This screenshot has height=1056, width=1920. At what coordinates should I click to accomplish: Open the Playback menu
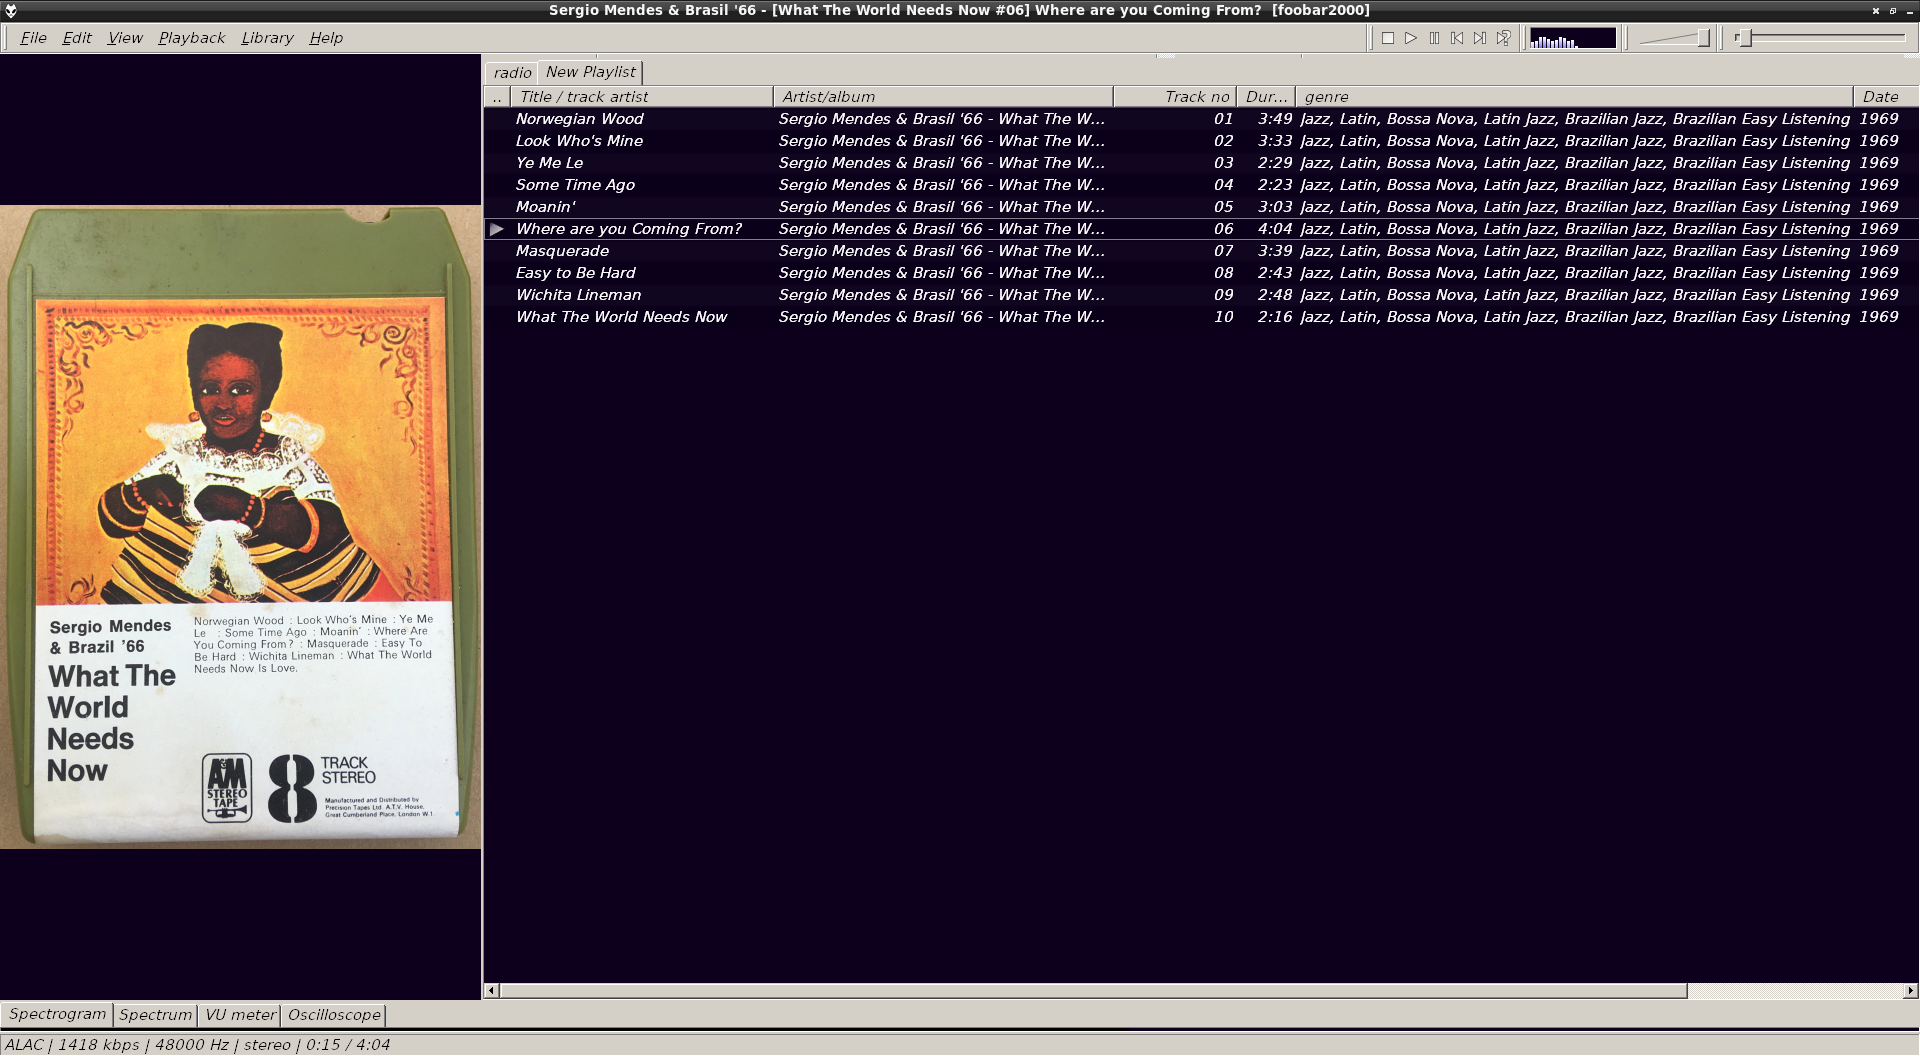click(192, 38)
